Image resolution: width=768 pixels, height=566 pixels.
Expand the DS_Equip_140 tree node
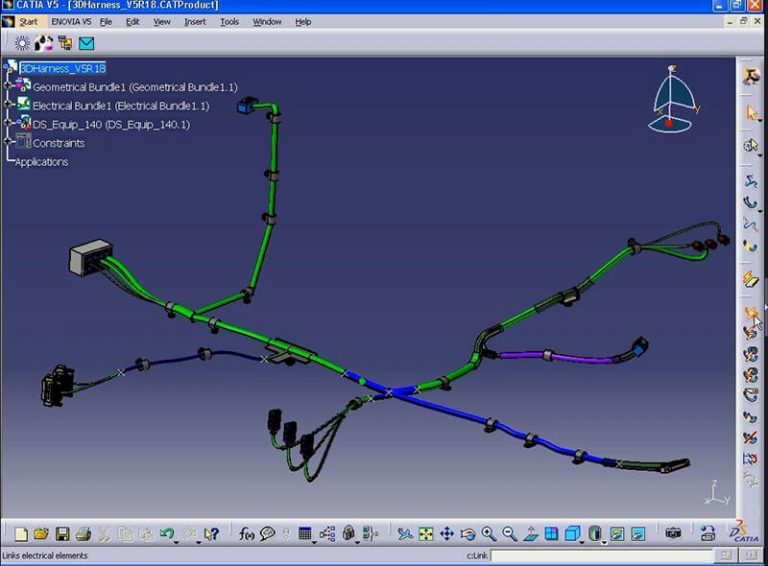(8, 124)
